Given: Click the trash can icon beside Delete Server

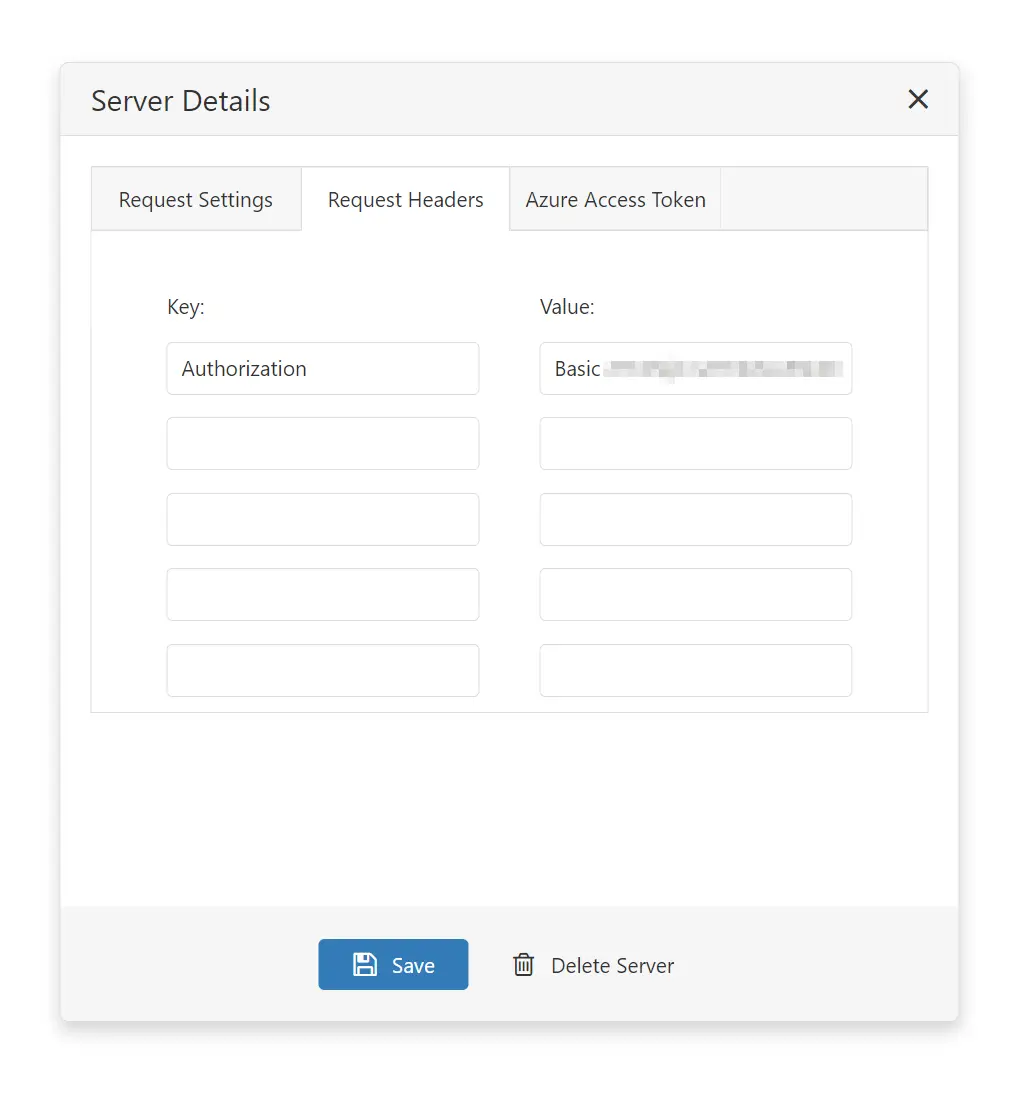Looking at the screenshot, I should click(x=524, y=964).
